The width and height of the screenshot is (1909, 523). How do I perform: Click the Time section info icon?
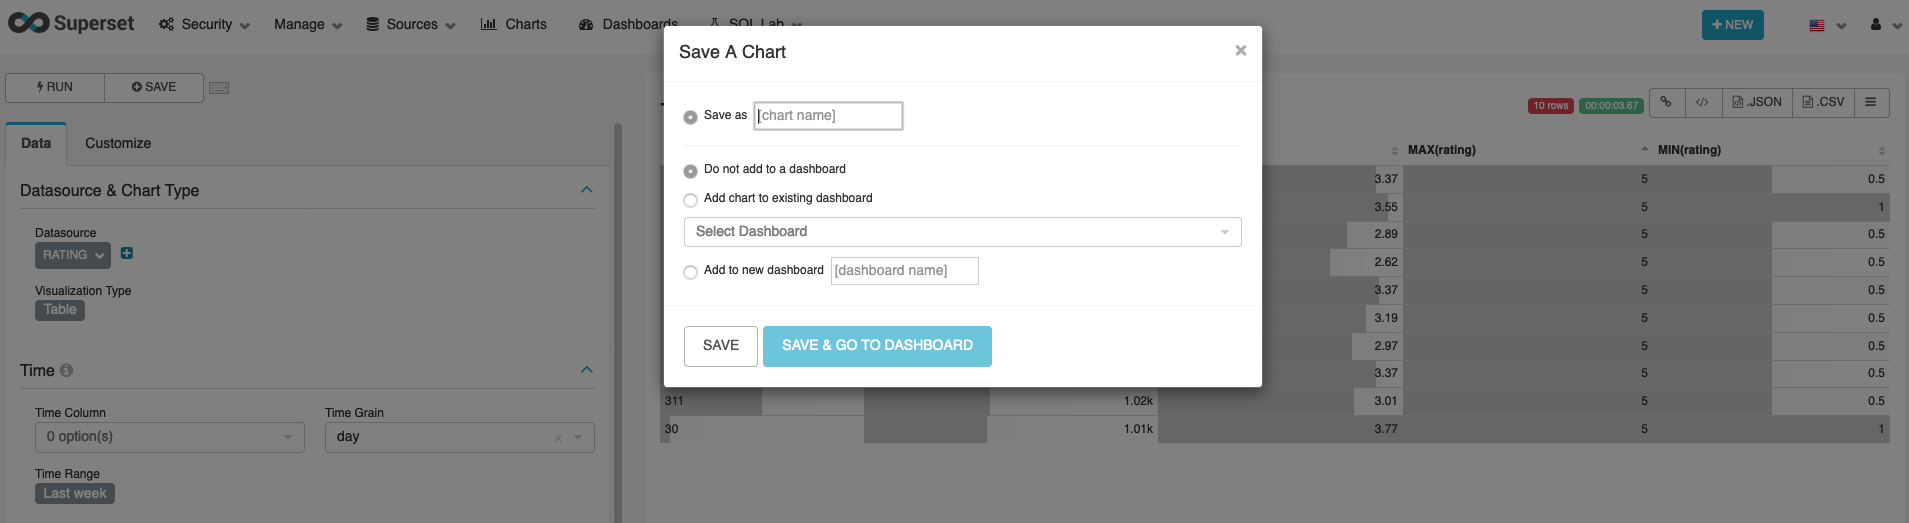(x=67, y=370)
